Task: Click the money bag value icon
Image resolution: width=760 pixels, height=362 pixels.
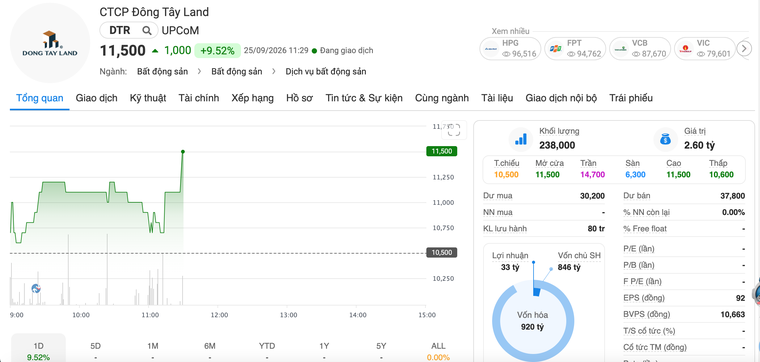Action: pos(665,140)
